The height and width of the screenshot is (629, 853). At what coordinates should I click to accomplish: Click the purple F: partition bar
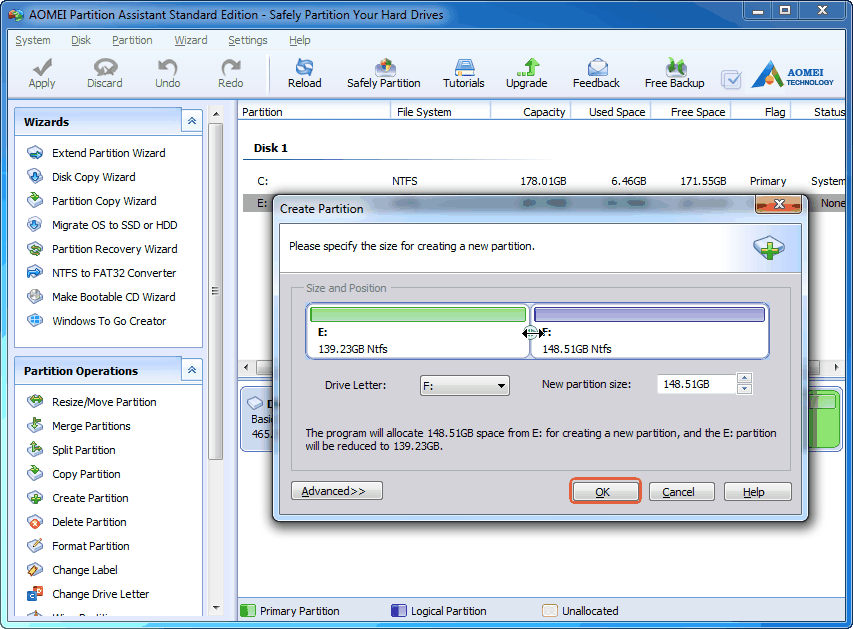[649, 314]
